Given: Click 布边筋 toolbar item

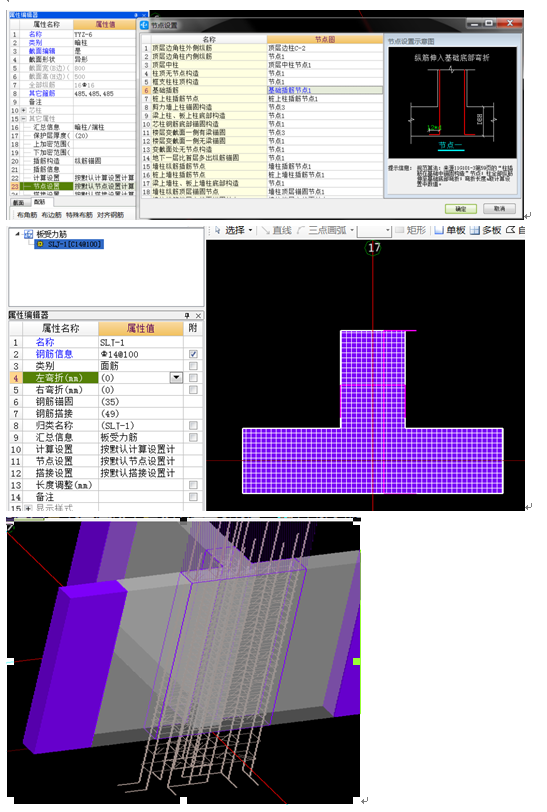Looking at the screenshot, I should [51, 214].
